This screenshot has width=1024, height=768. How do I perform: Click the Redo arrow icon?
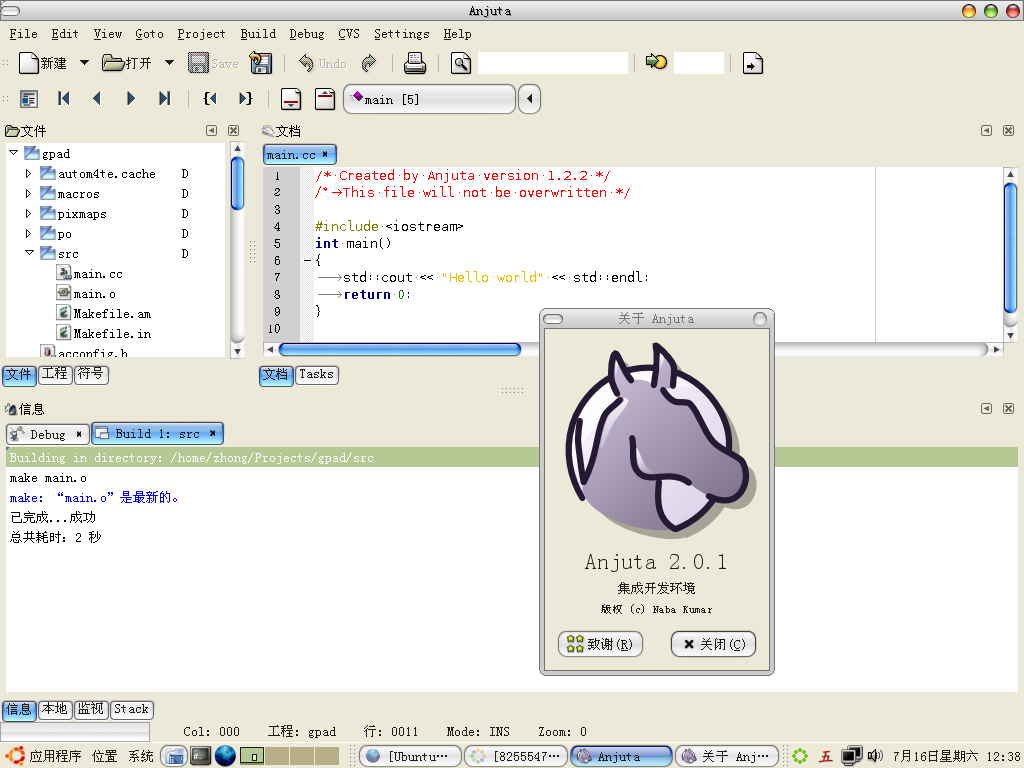(369, 63)
